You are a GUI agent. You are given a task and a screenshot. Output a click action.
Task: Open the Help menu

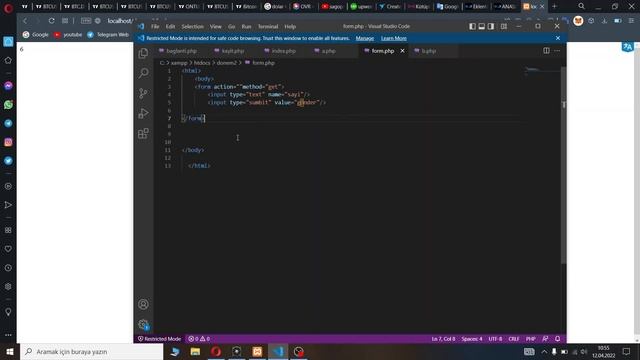290,27
